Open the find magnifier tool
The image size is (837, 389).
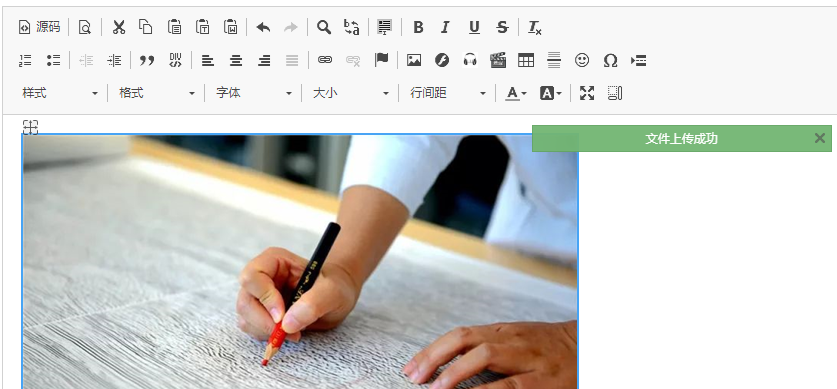coord(323,27)
